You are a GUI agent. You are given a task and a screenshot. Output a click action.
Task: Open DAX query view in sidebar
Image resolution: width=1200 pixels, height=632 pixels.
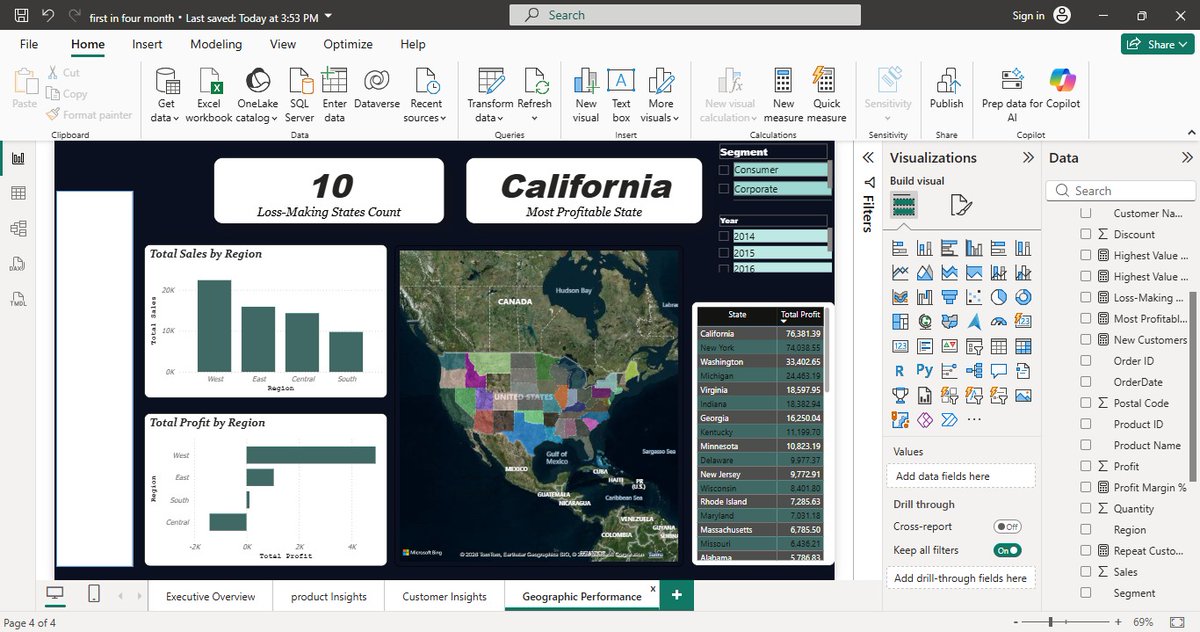pyautogui.click(x=18, y=264)
